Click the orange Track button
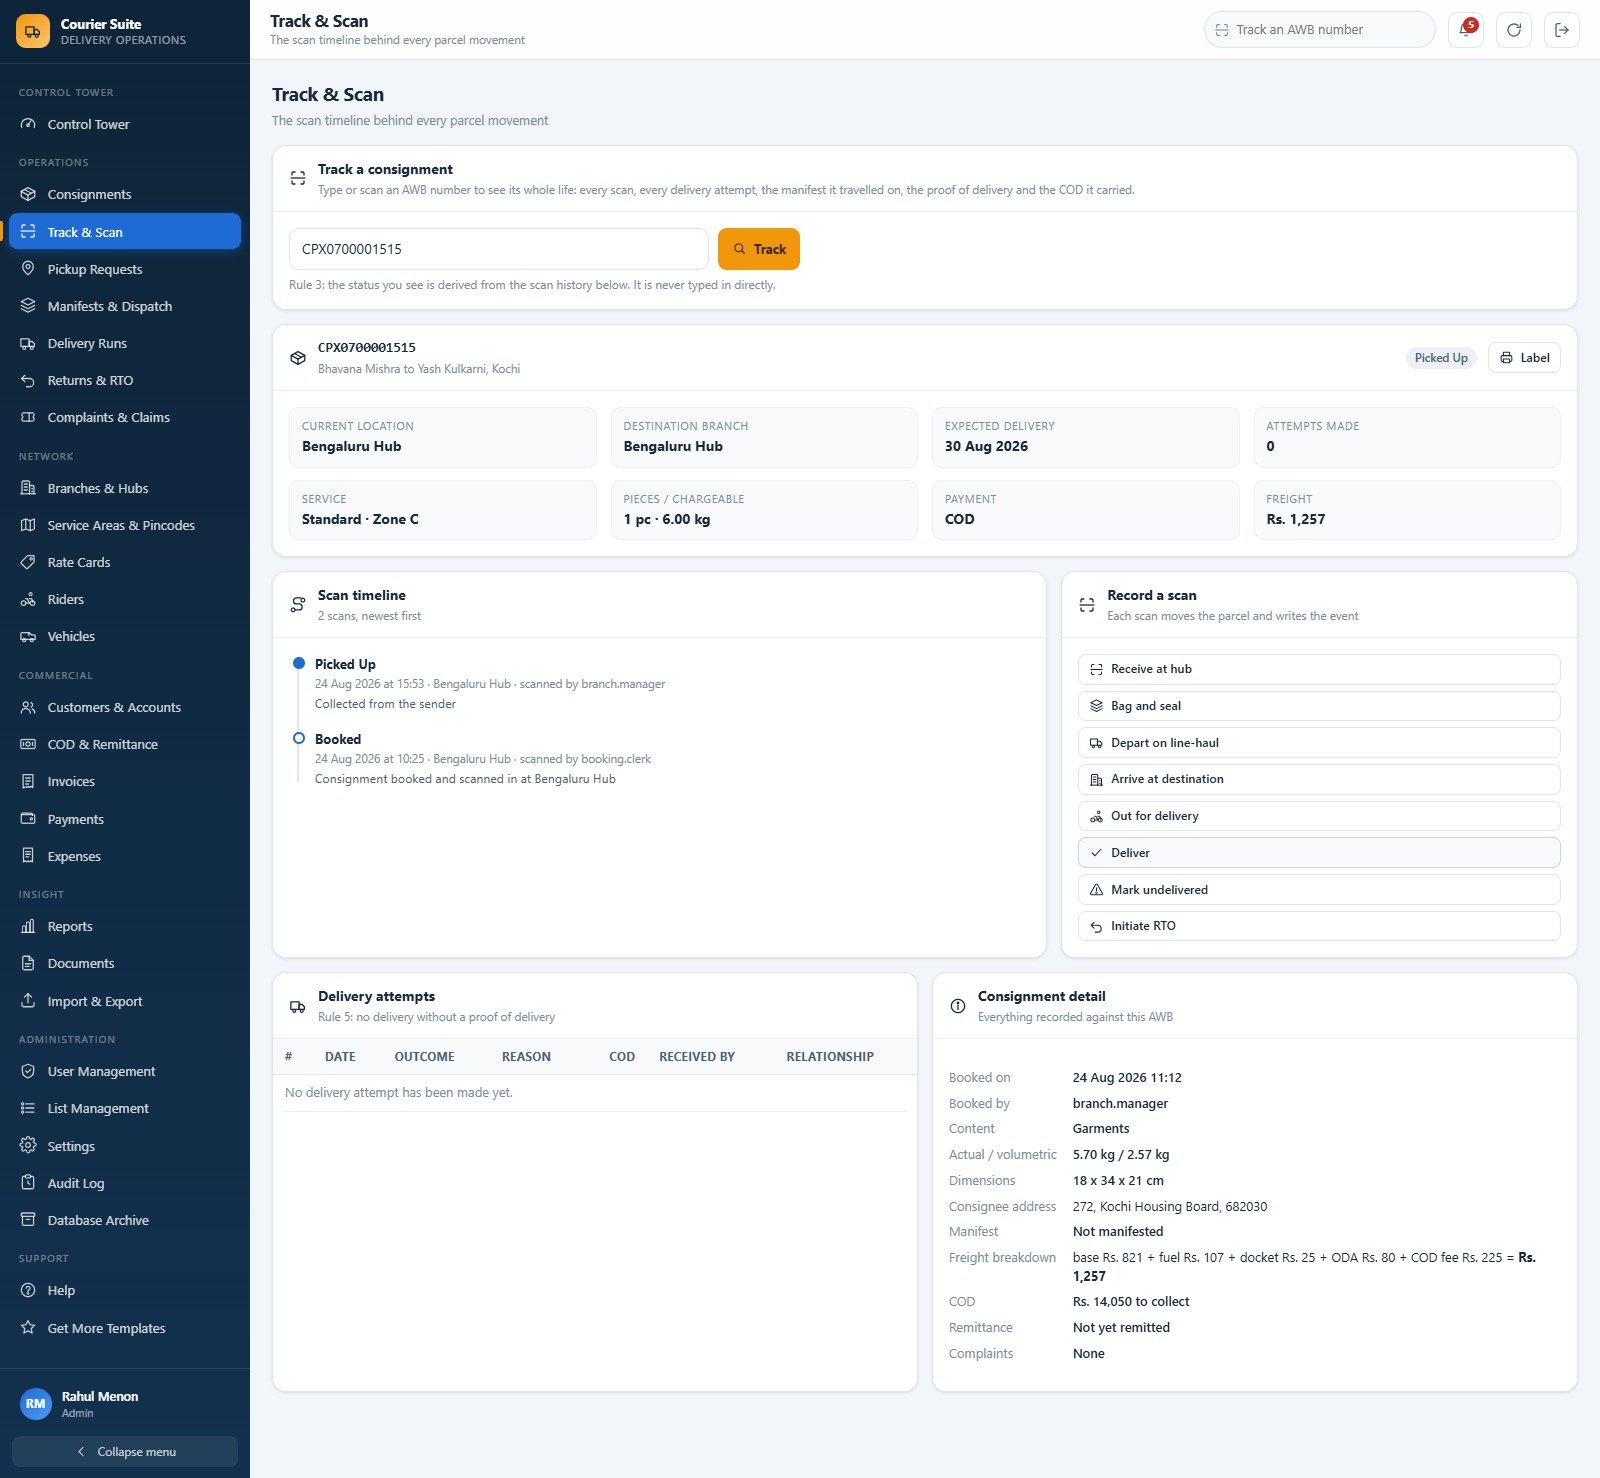The image size is (1600, 1478). [759, 249]
